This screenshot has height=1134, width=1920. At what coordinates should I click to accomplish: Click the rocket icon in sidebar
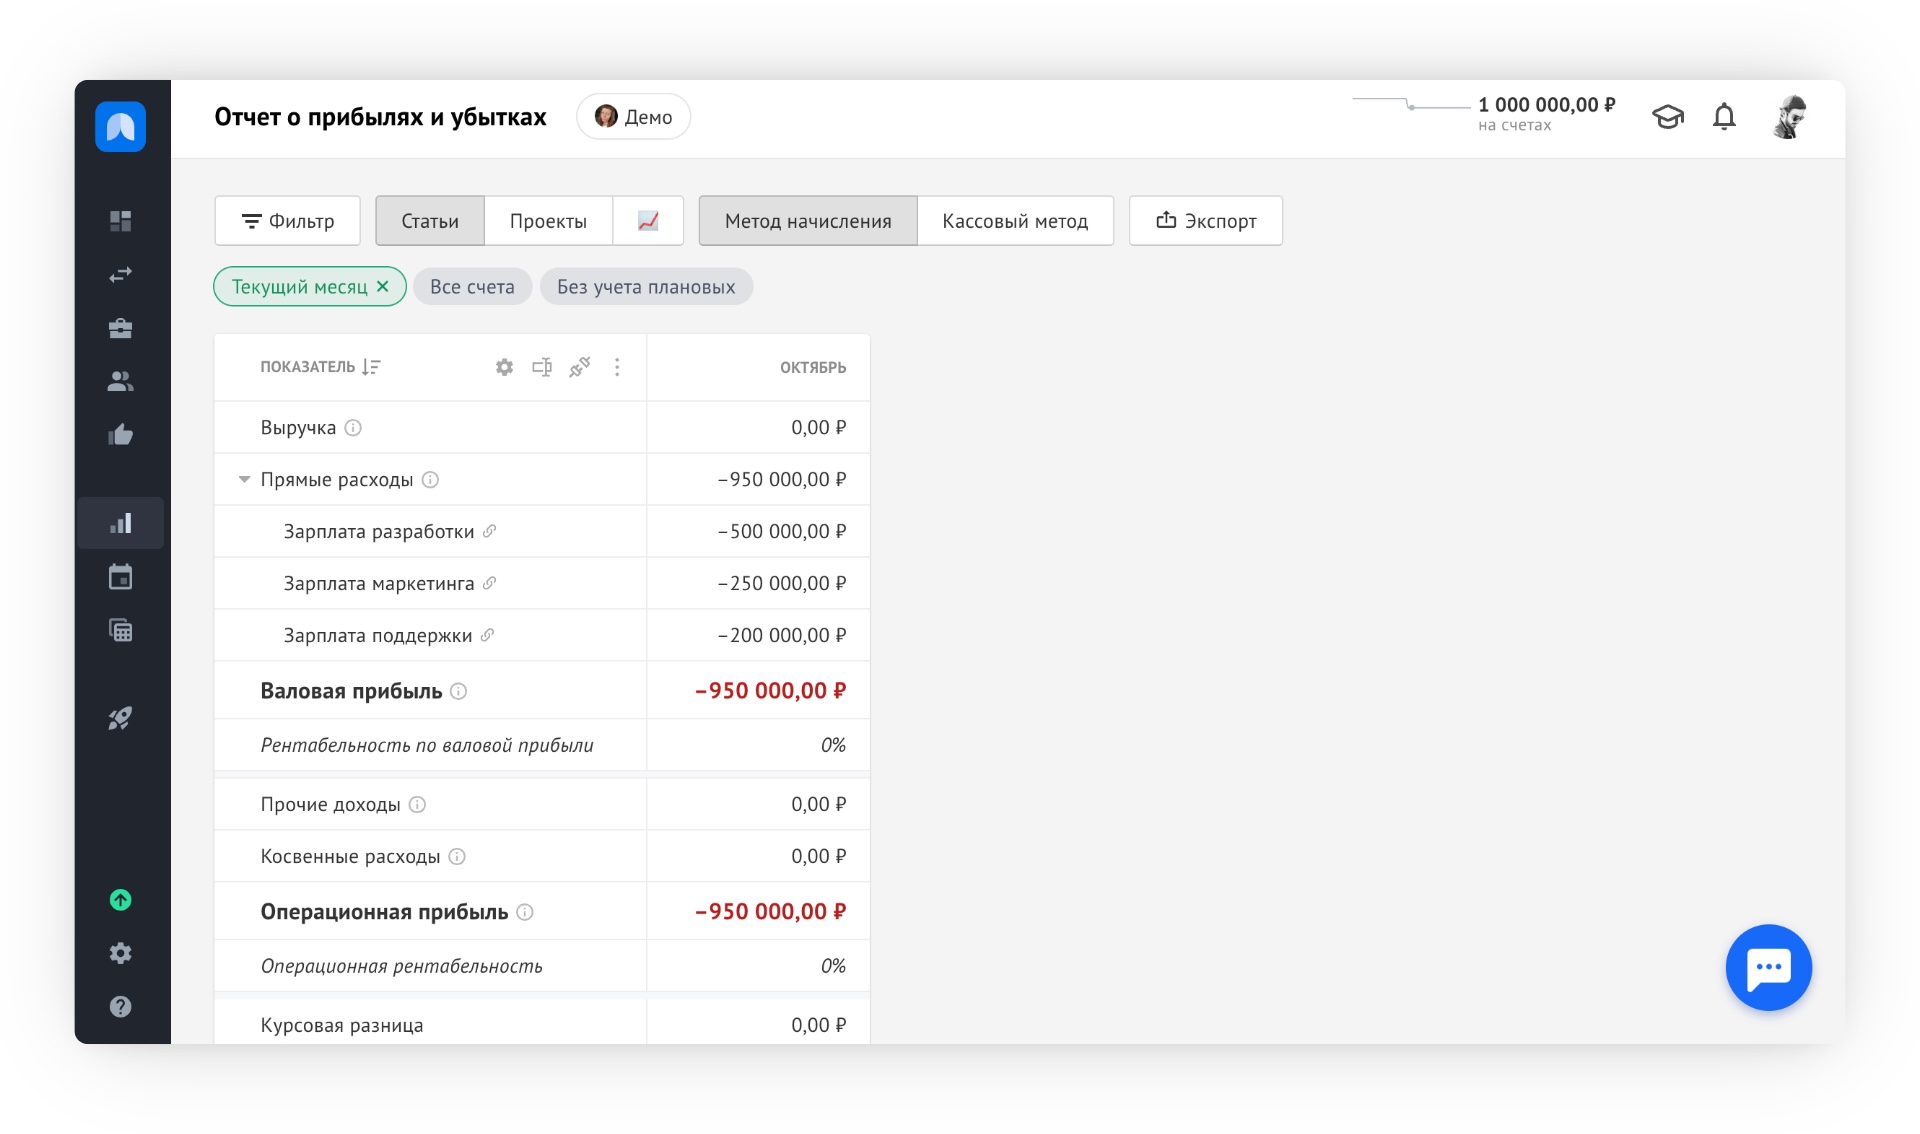120,718
